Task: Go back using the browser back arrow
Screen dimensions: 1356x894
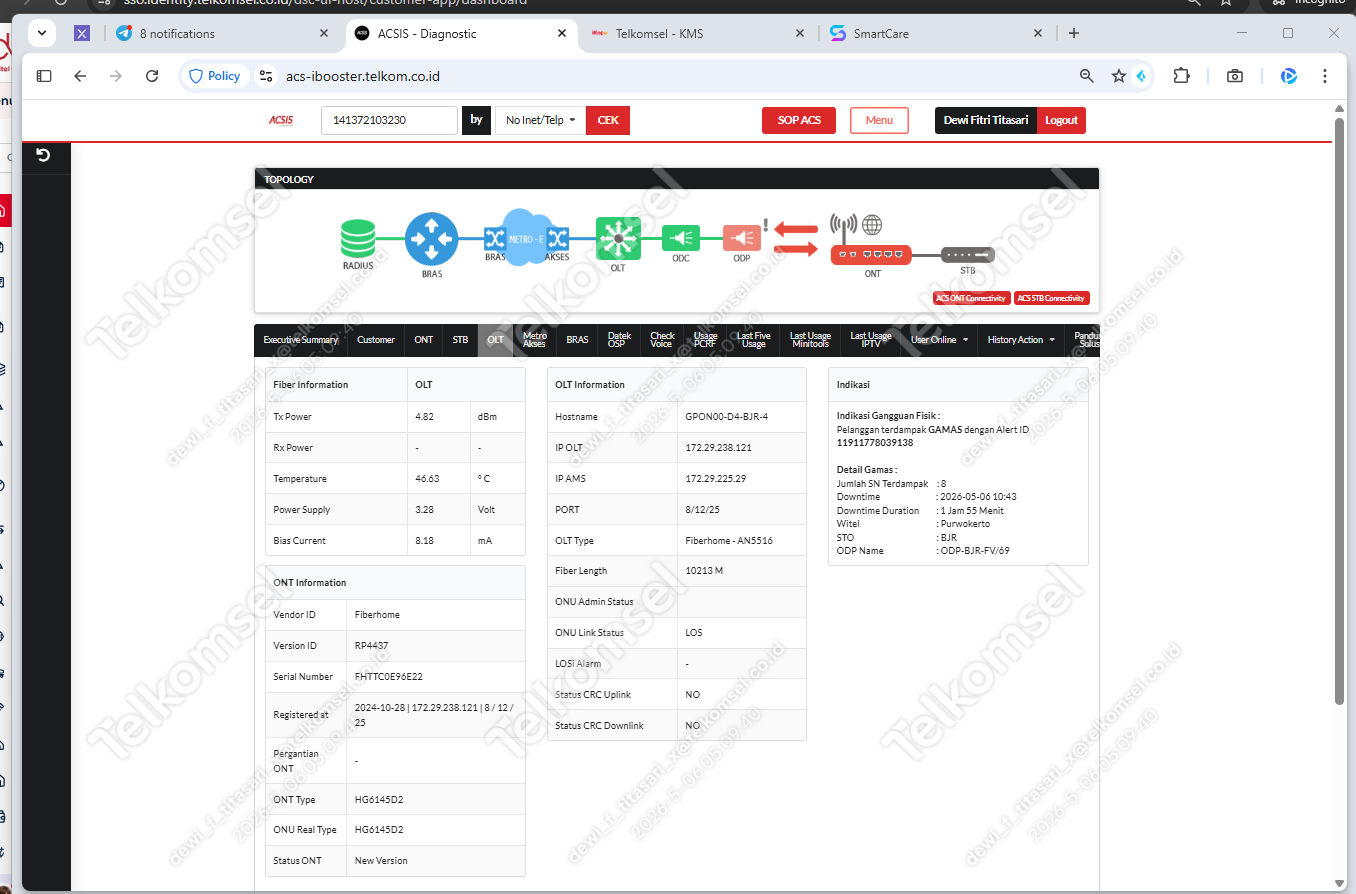Action: [81, 76]
